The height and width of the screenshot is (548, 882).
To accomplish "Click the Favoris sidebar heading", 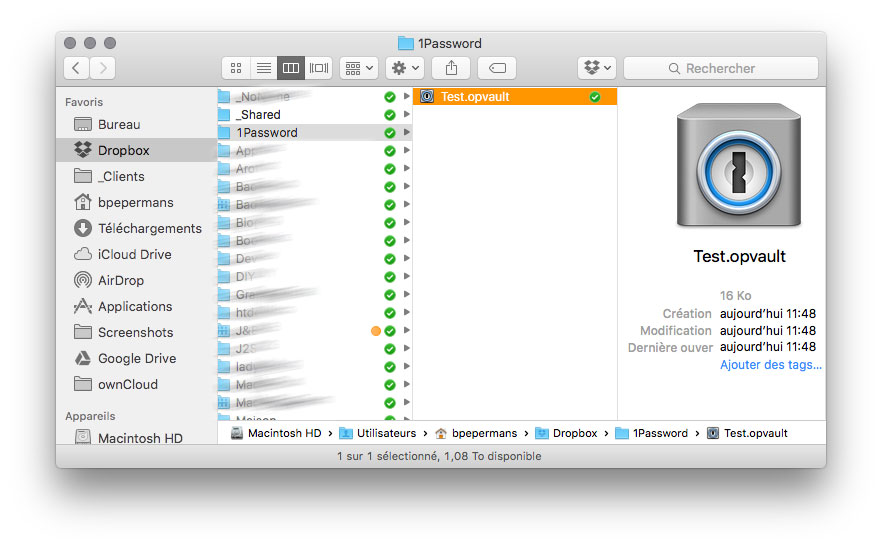I will pyautogui.click(x=84, y=102).
